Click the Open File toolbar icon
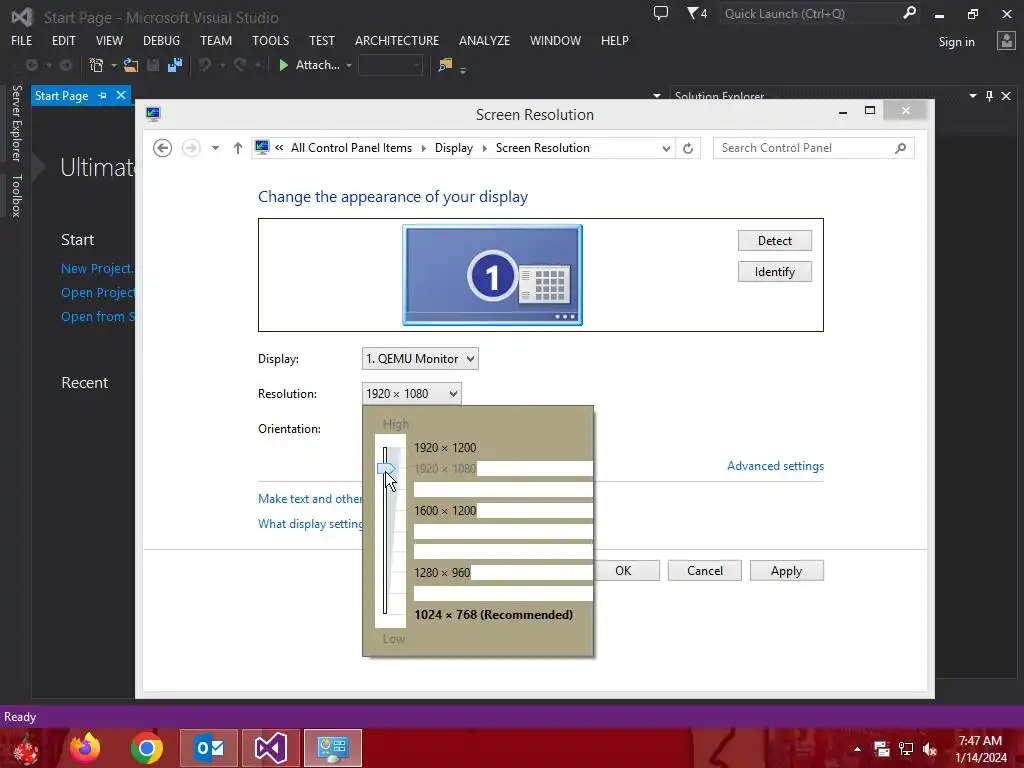Screen dimensions: 1024x768 (131, 65)
